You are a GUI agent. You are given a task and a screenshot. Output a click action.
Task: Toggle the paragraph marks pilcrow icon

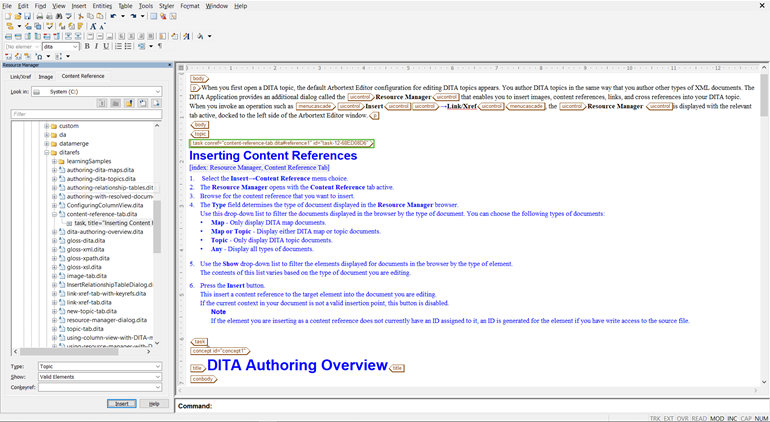tap(160, 46)
